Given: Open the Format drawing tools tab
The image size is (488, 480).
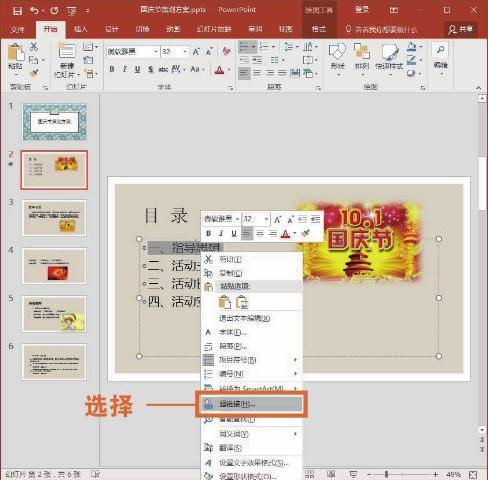Looking at the screenshot, I should pos(319,29).
